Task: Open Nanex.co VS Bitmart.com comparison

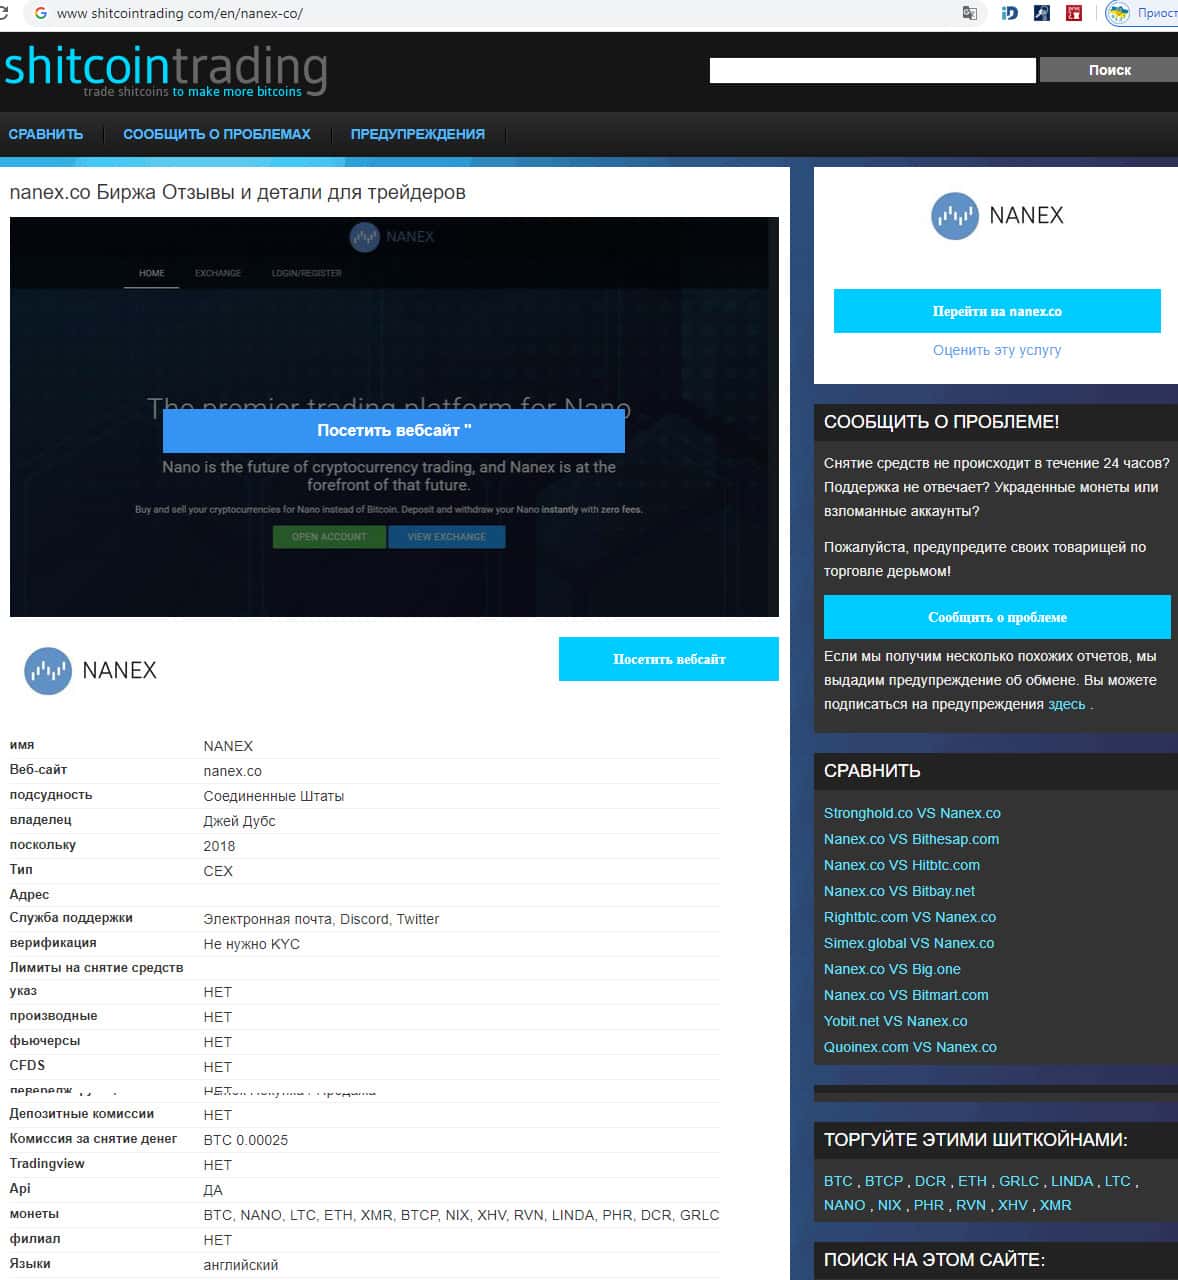Action: click(x=906, y=995)
